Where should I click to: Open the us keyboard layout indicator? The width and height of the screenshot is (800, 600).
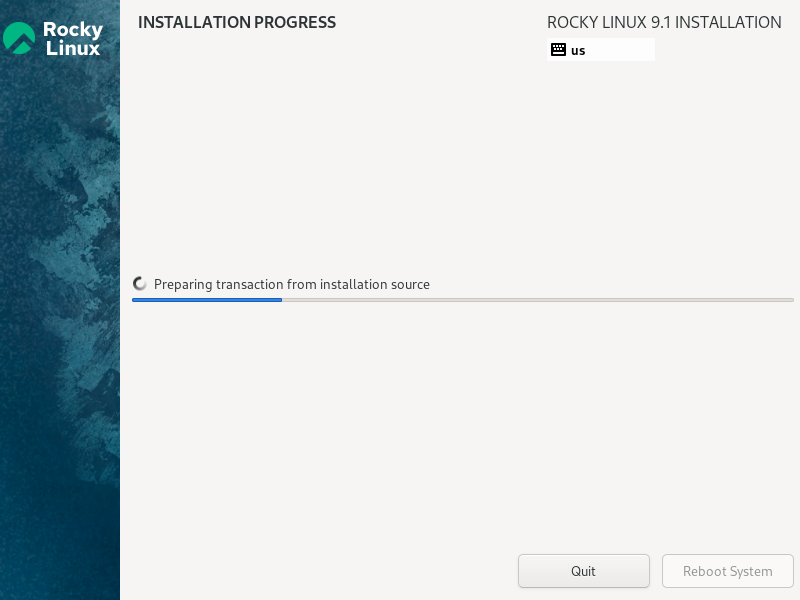[601, 49]
